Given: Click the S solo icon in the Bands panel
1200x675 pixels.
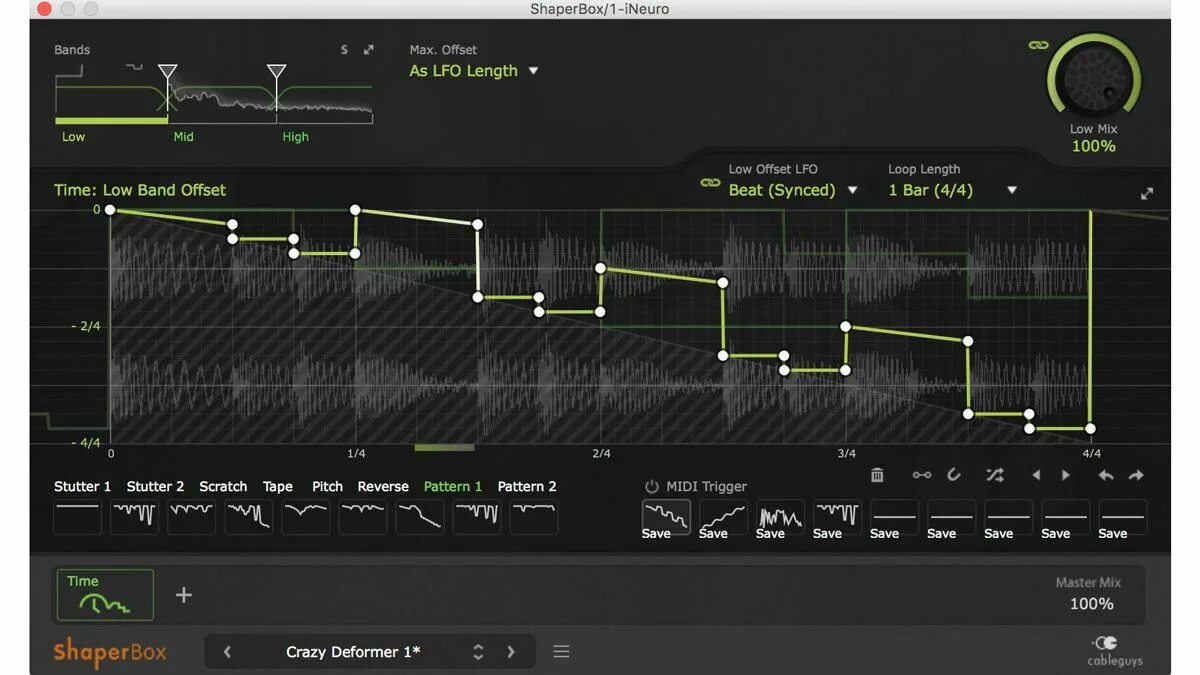Looking at the screenshot, I should tap(344, 50).
